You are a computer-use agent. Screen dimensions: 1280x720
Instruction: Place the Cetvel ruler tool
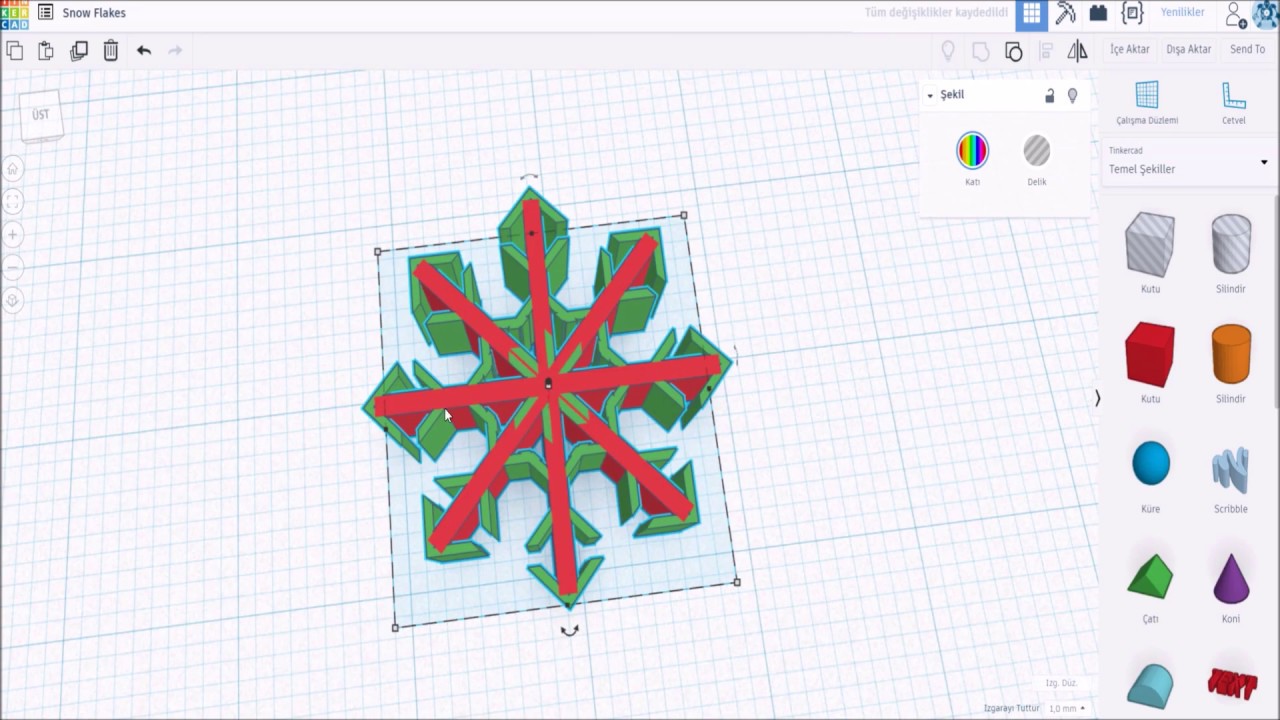click(1234, 103)
